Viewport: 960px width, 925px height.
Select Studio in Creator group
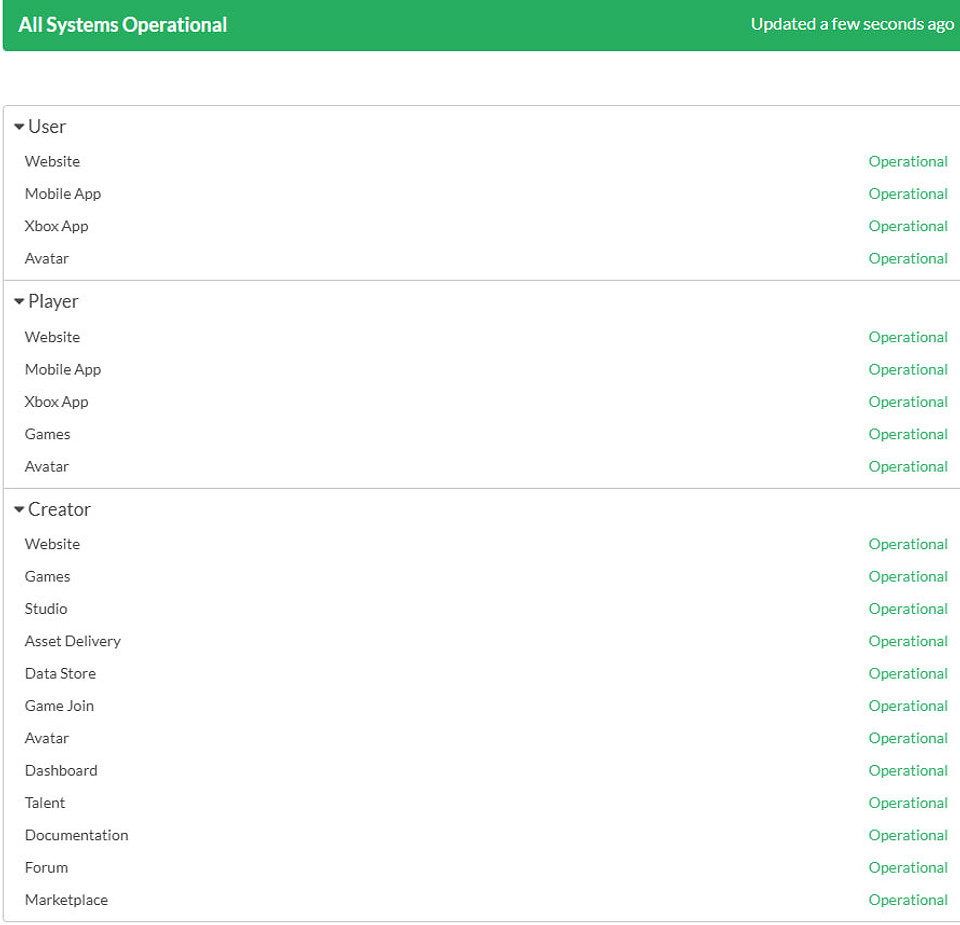[x=46, y=609]
